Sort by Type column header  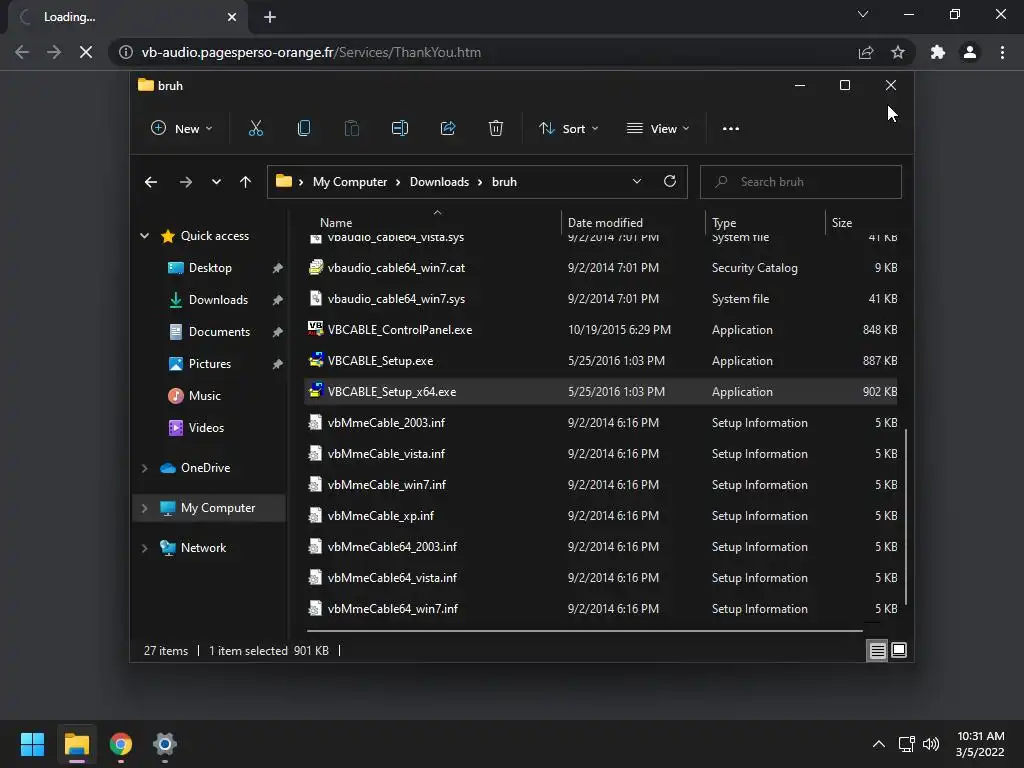click(x=724, y=223)
